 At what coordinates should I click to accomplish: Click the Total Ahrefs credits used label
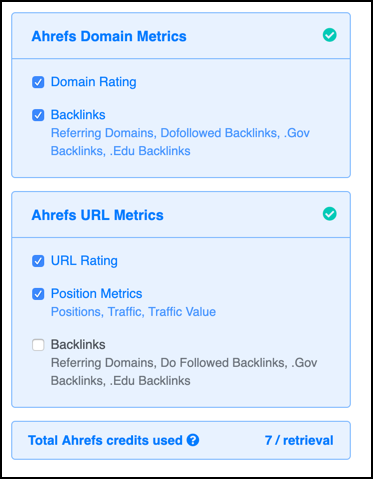(x=105, y=440)
